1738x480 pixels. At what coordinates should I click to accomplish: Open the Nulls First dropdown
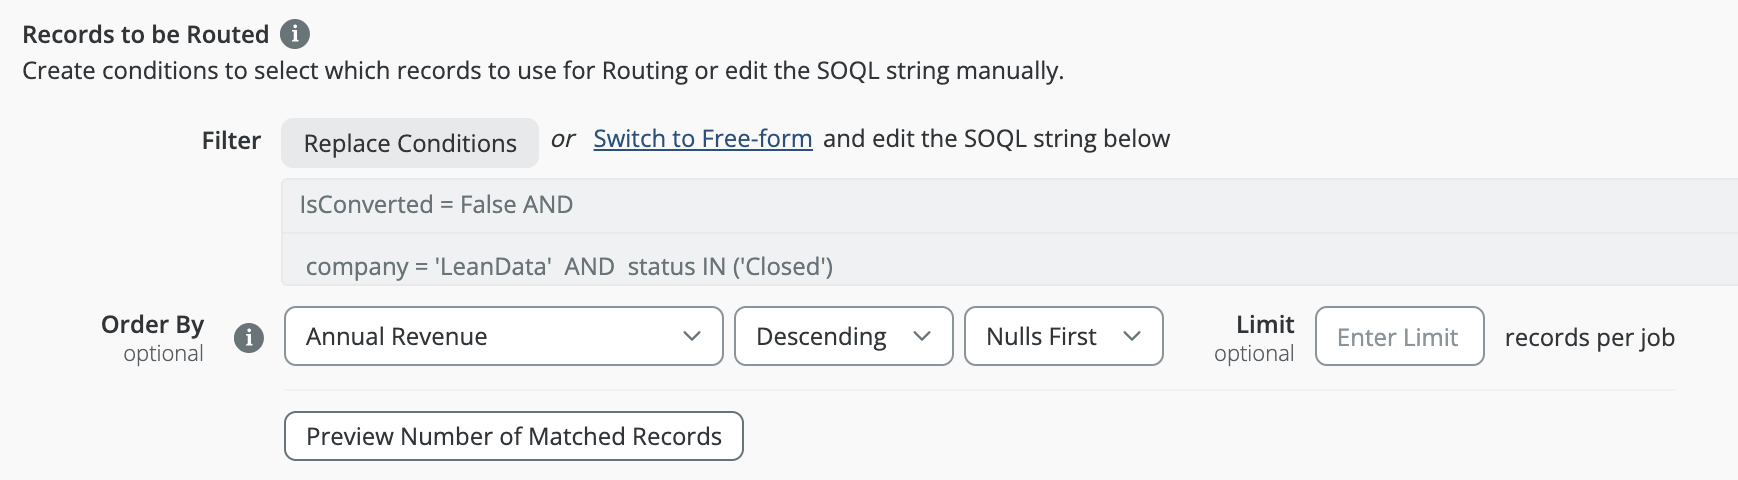click(x=1063, y=336)
